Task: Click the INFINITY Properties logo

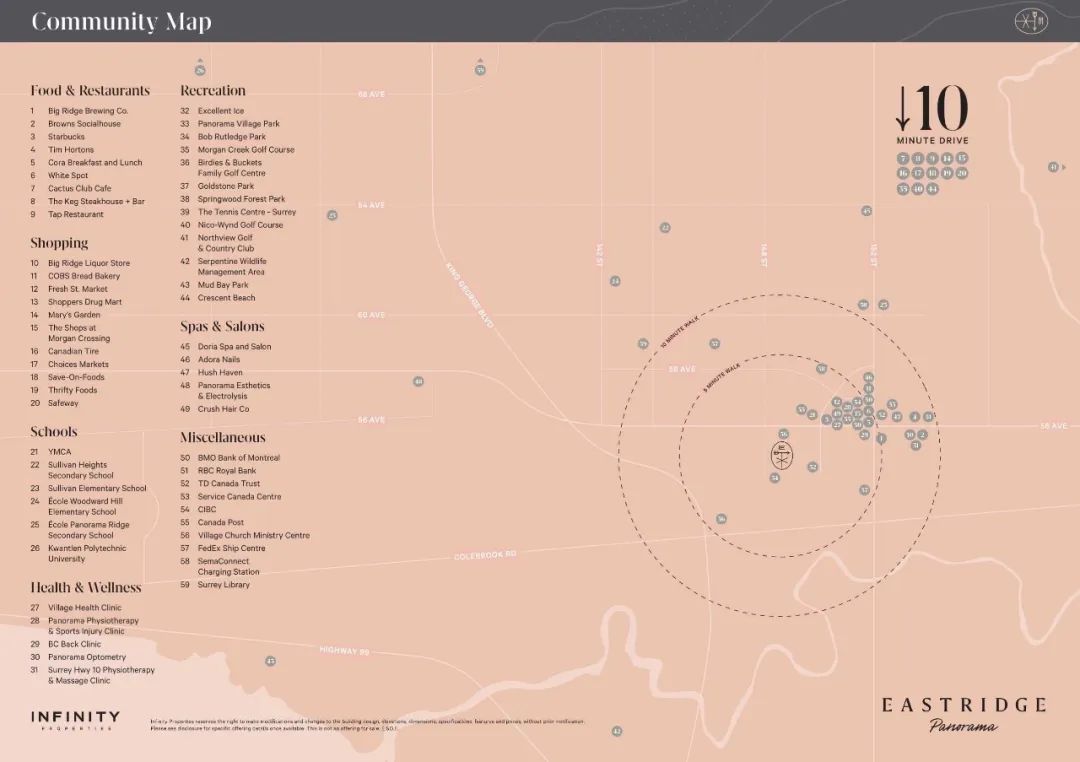Action: [76, 721]
